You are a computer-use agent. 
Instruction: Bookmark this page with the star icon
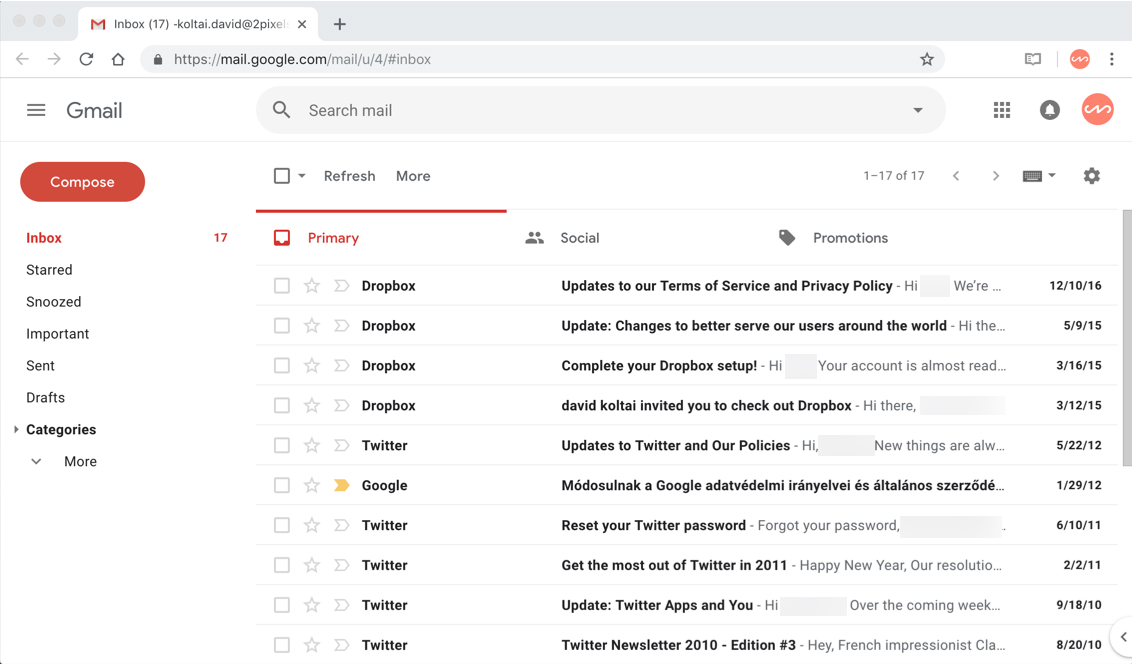(926, 59)
